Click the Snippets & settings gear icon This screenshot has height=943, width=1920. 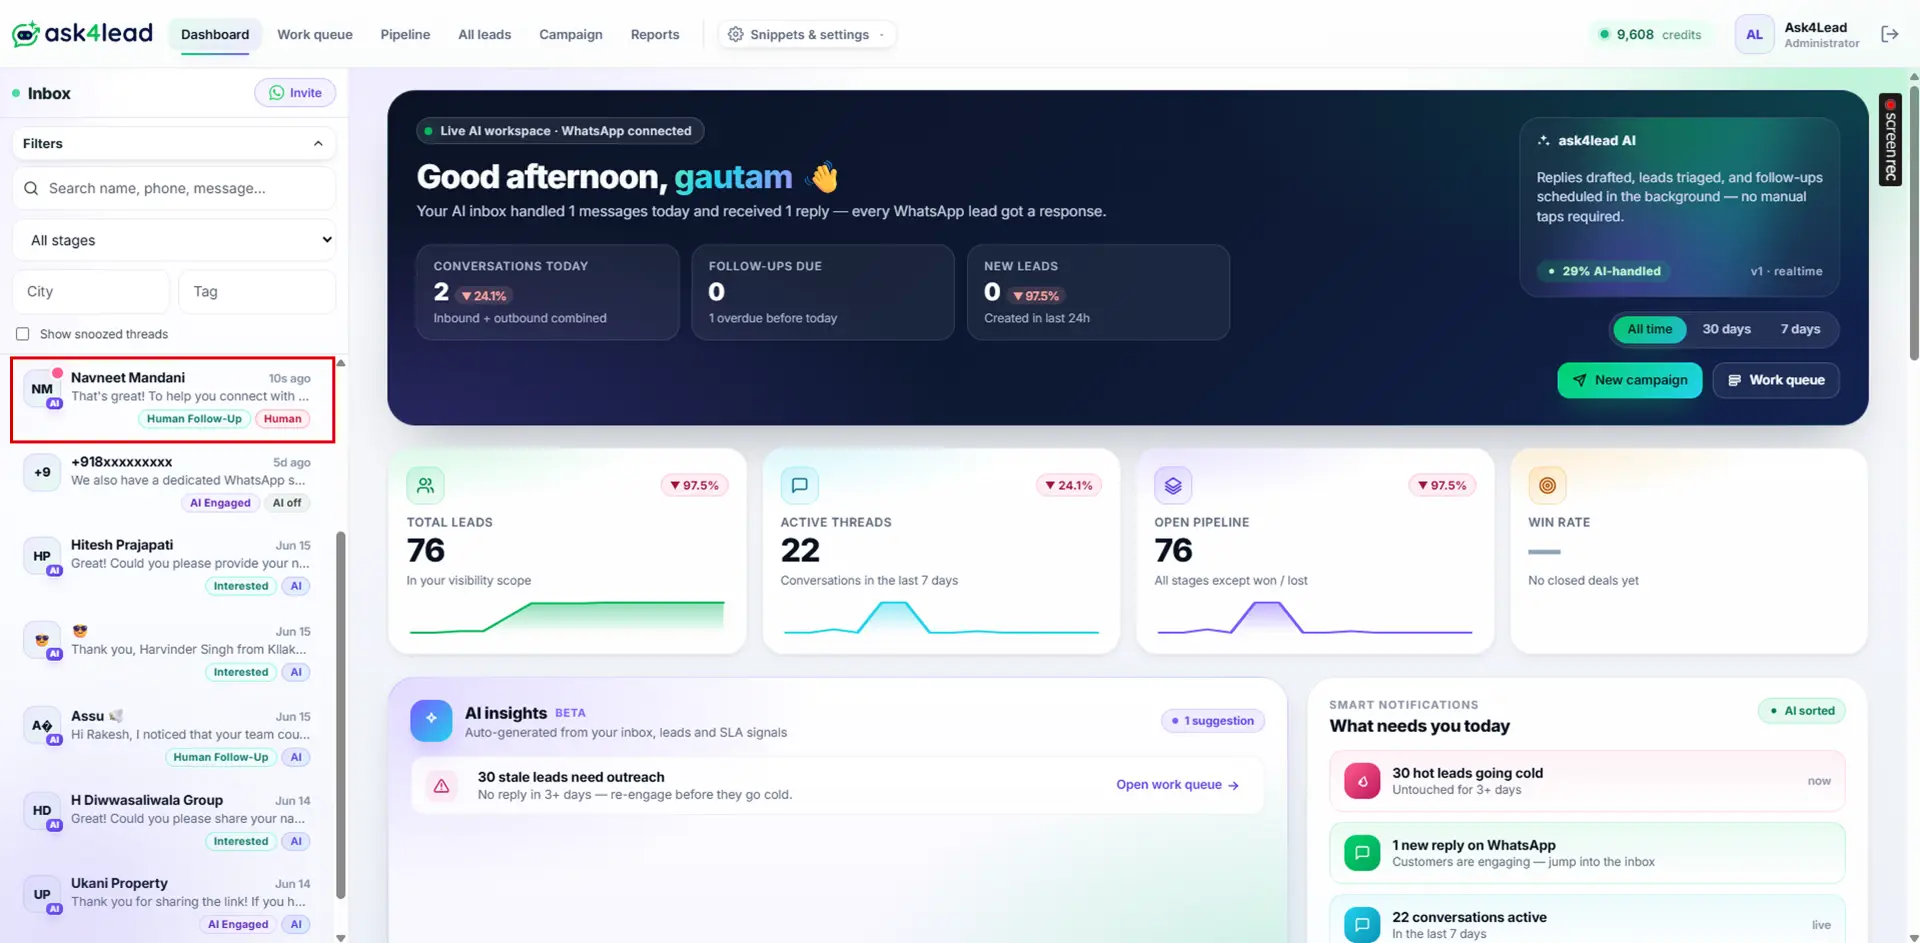tap(735, 34)
